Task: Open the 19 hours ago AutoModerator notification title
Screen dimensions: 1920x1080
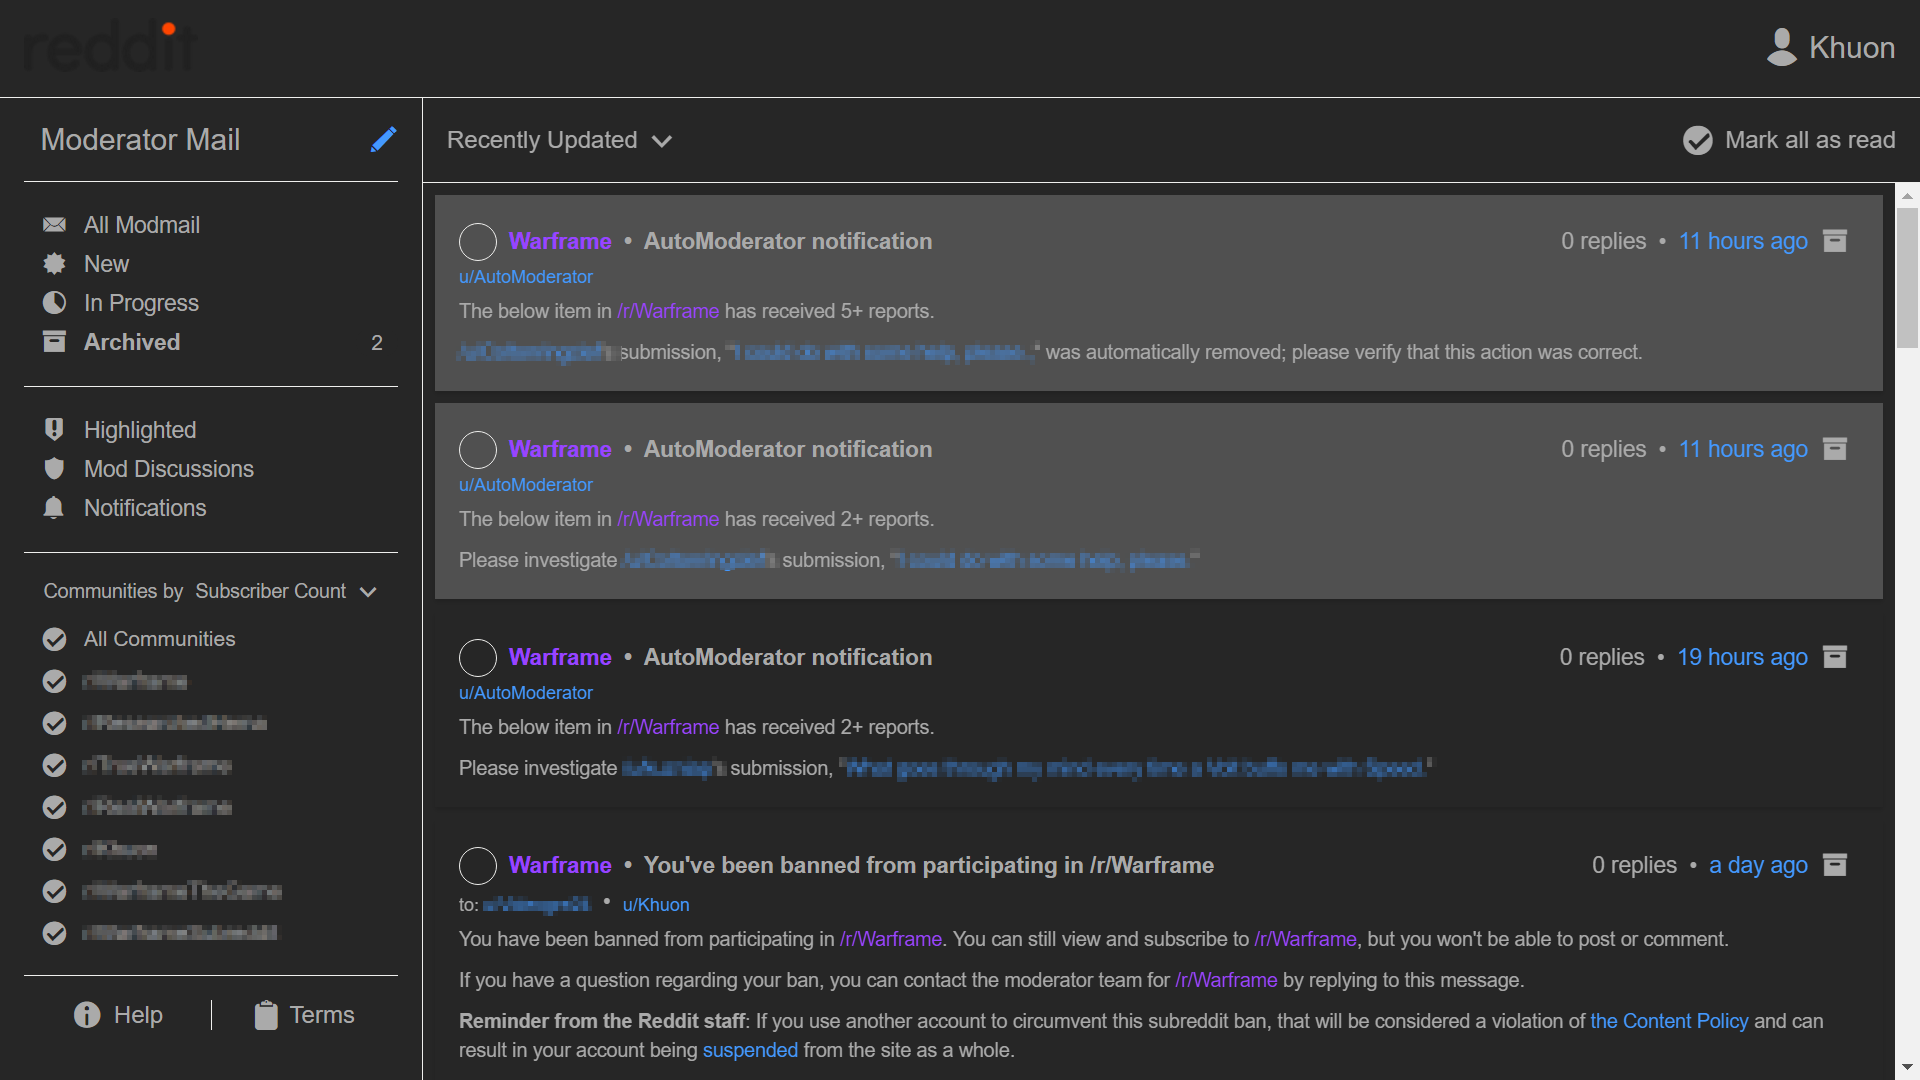Action: pos(788,657)
